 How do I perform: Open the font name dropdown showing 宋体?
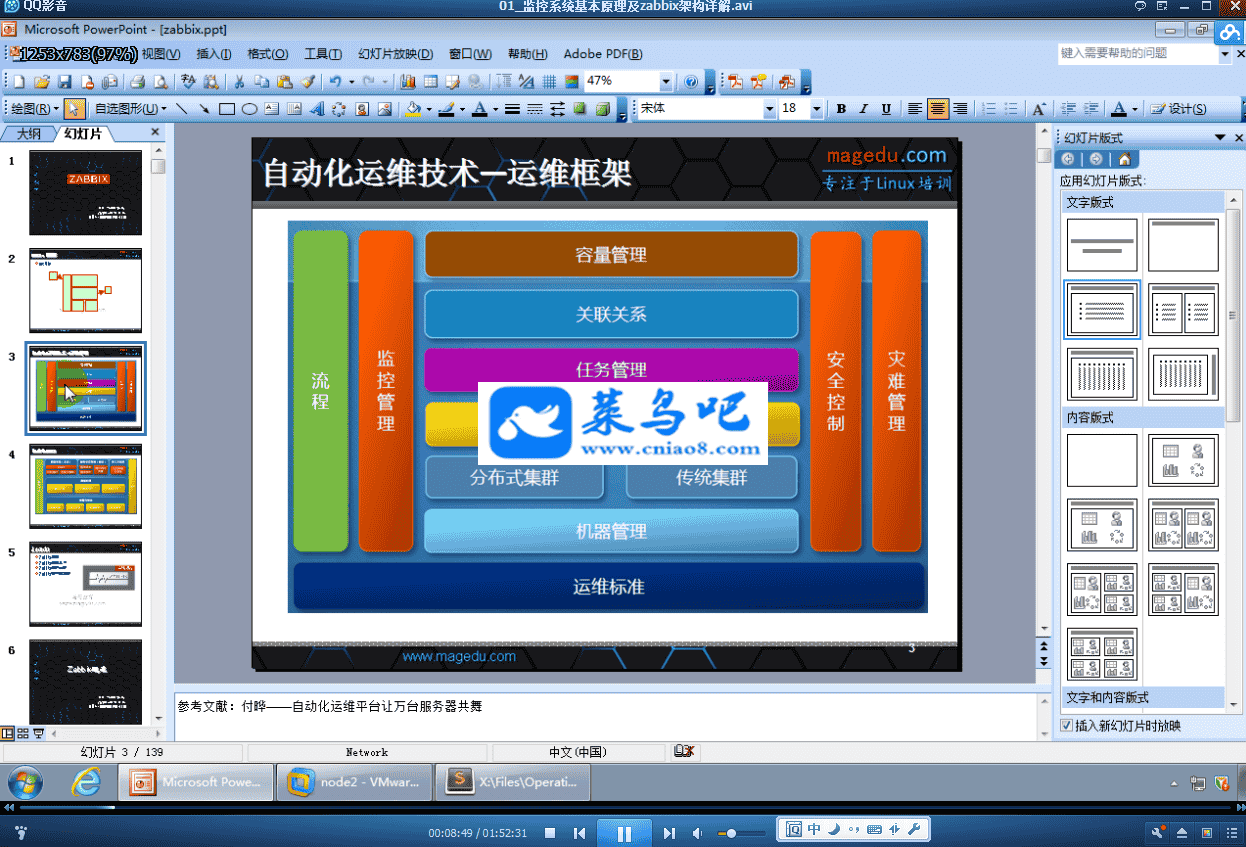(x=769, y=109)
